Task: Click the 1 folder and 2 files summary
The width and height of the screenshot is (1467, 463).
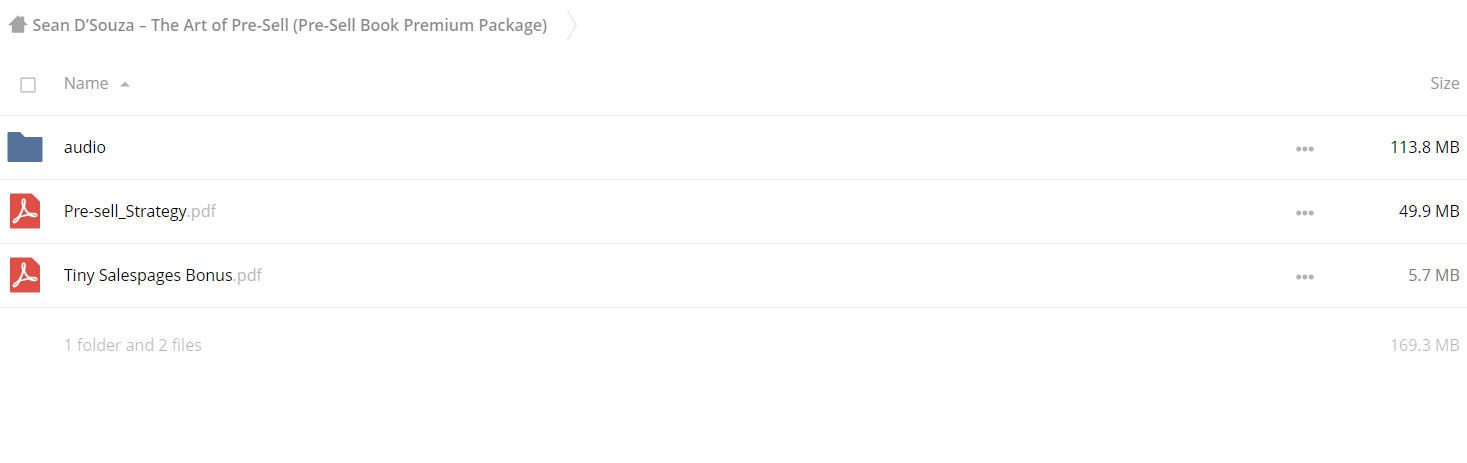Action: tap(133, 345)
